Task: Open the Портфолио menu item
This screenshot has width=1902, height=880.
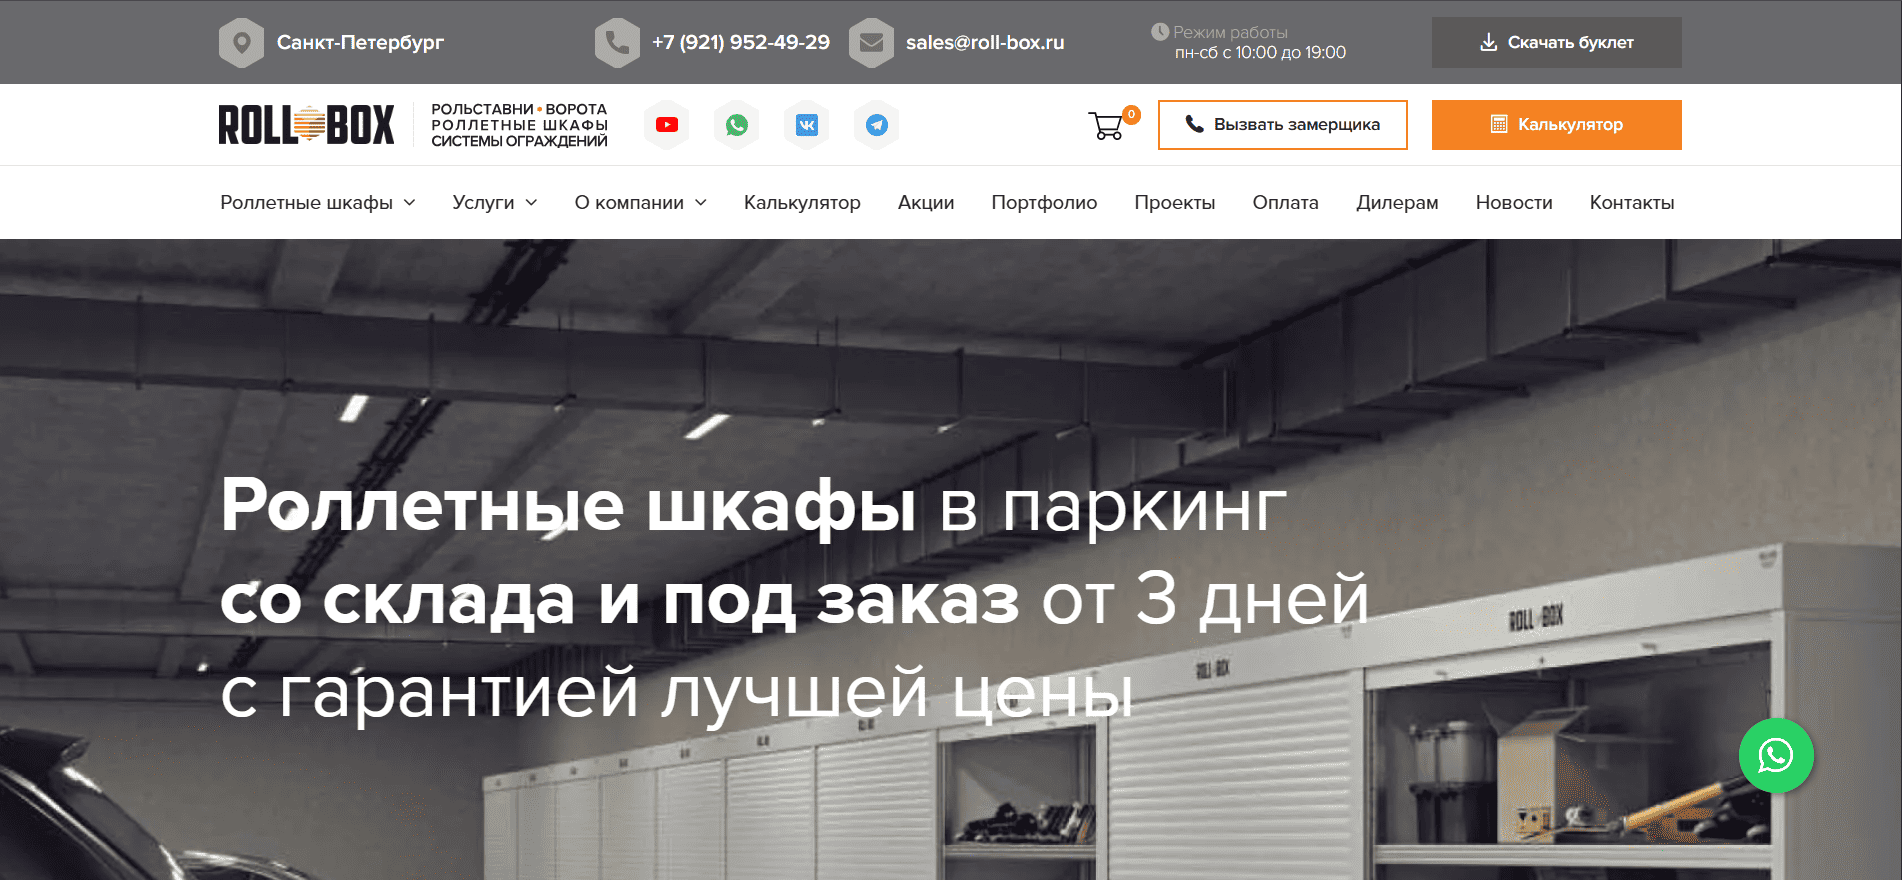Action: [1044, 203]
